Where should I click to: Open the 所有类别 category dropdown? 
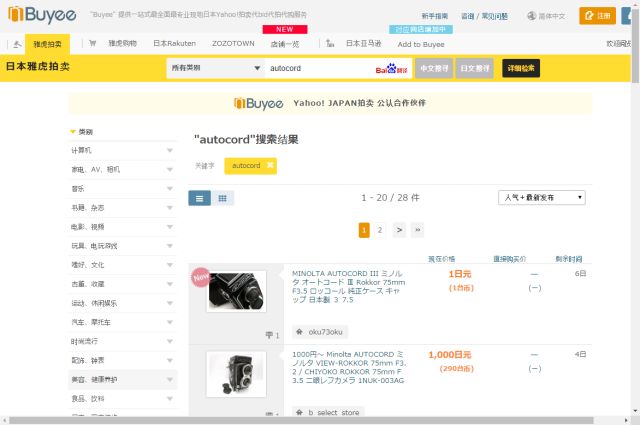click(212, 68)
